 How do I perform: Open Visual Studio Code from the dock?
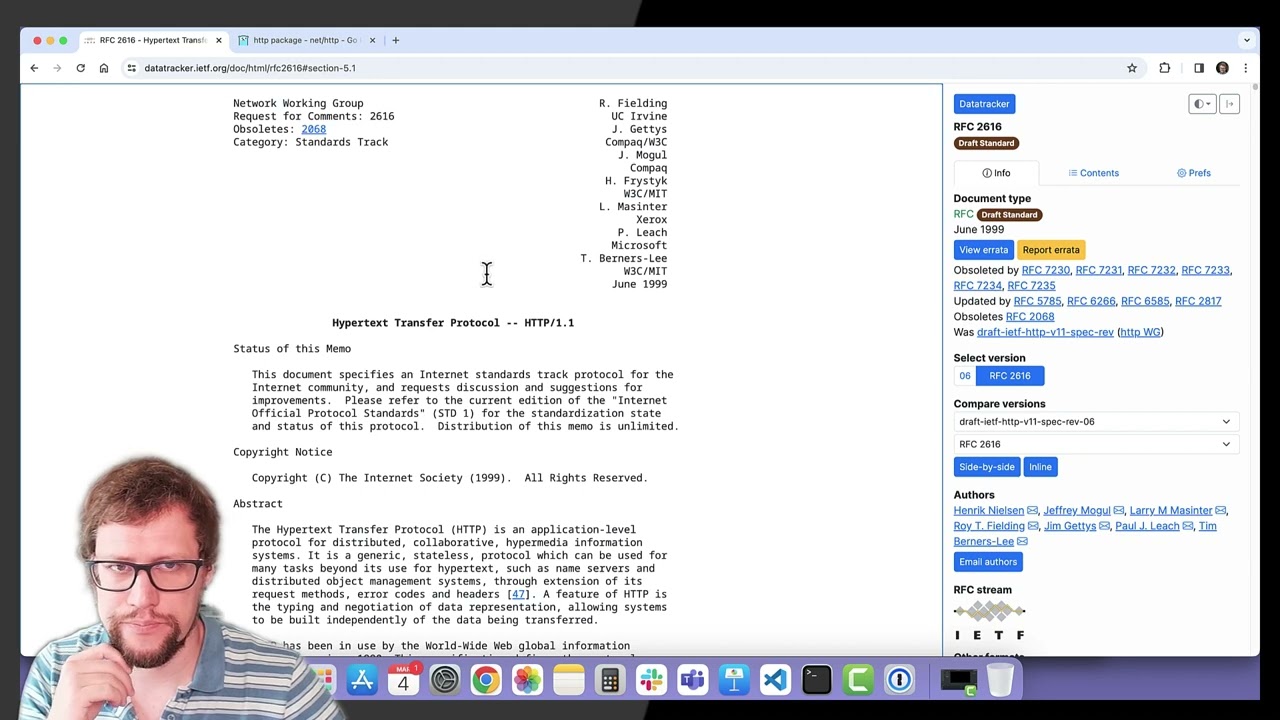pos(775,681)
